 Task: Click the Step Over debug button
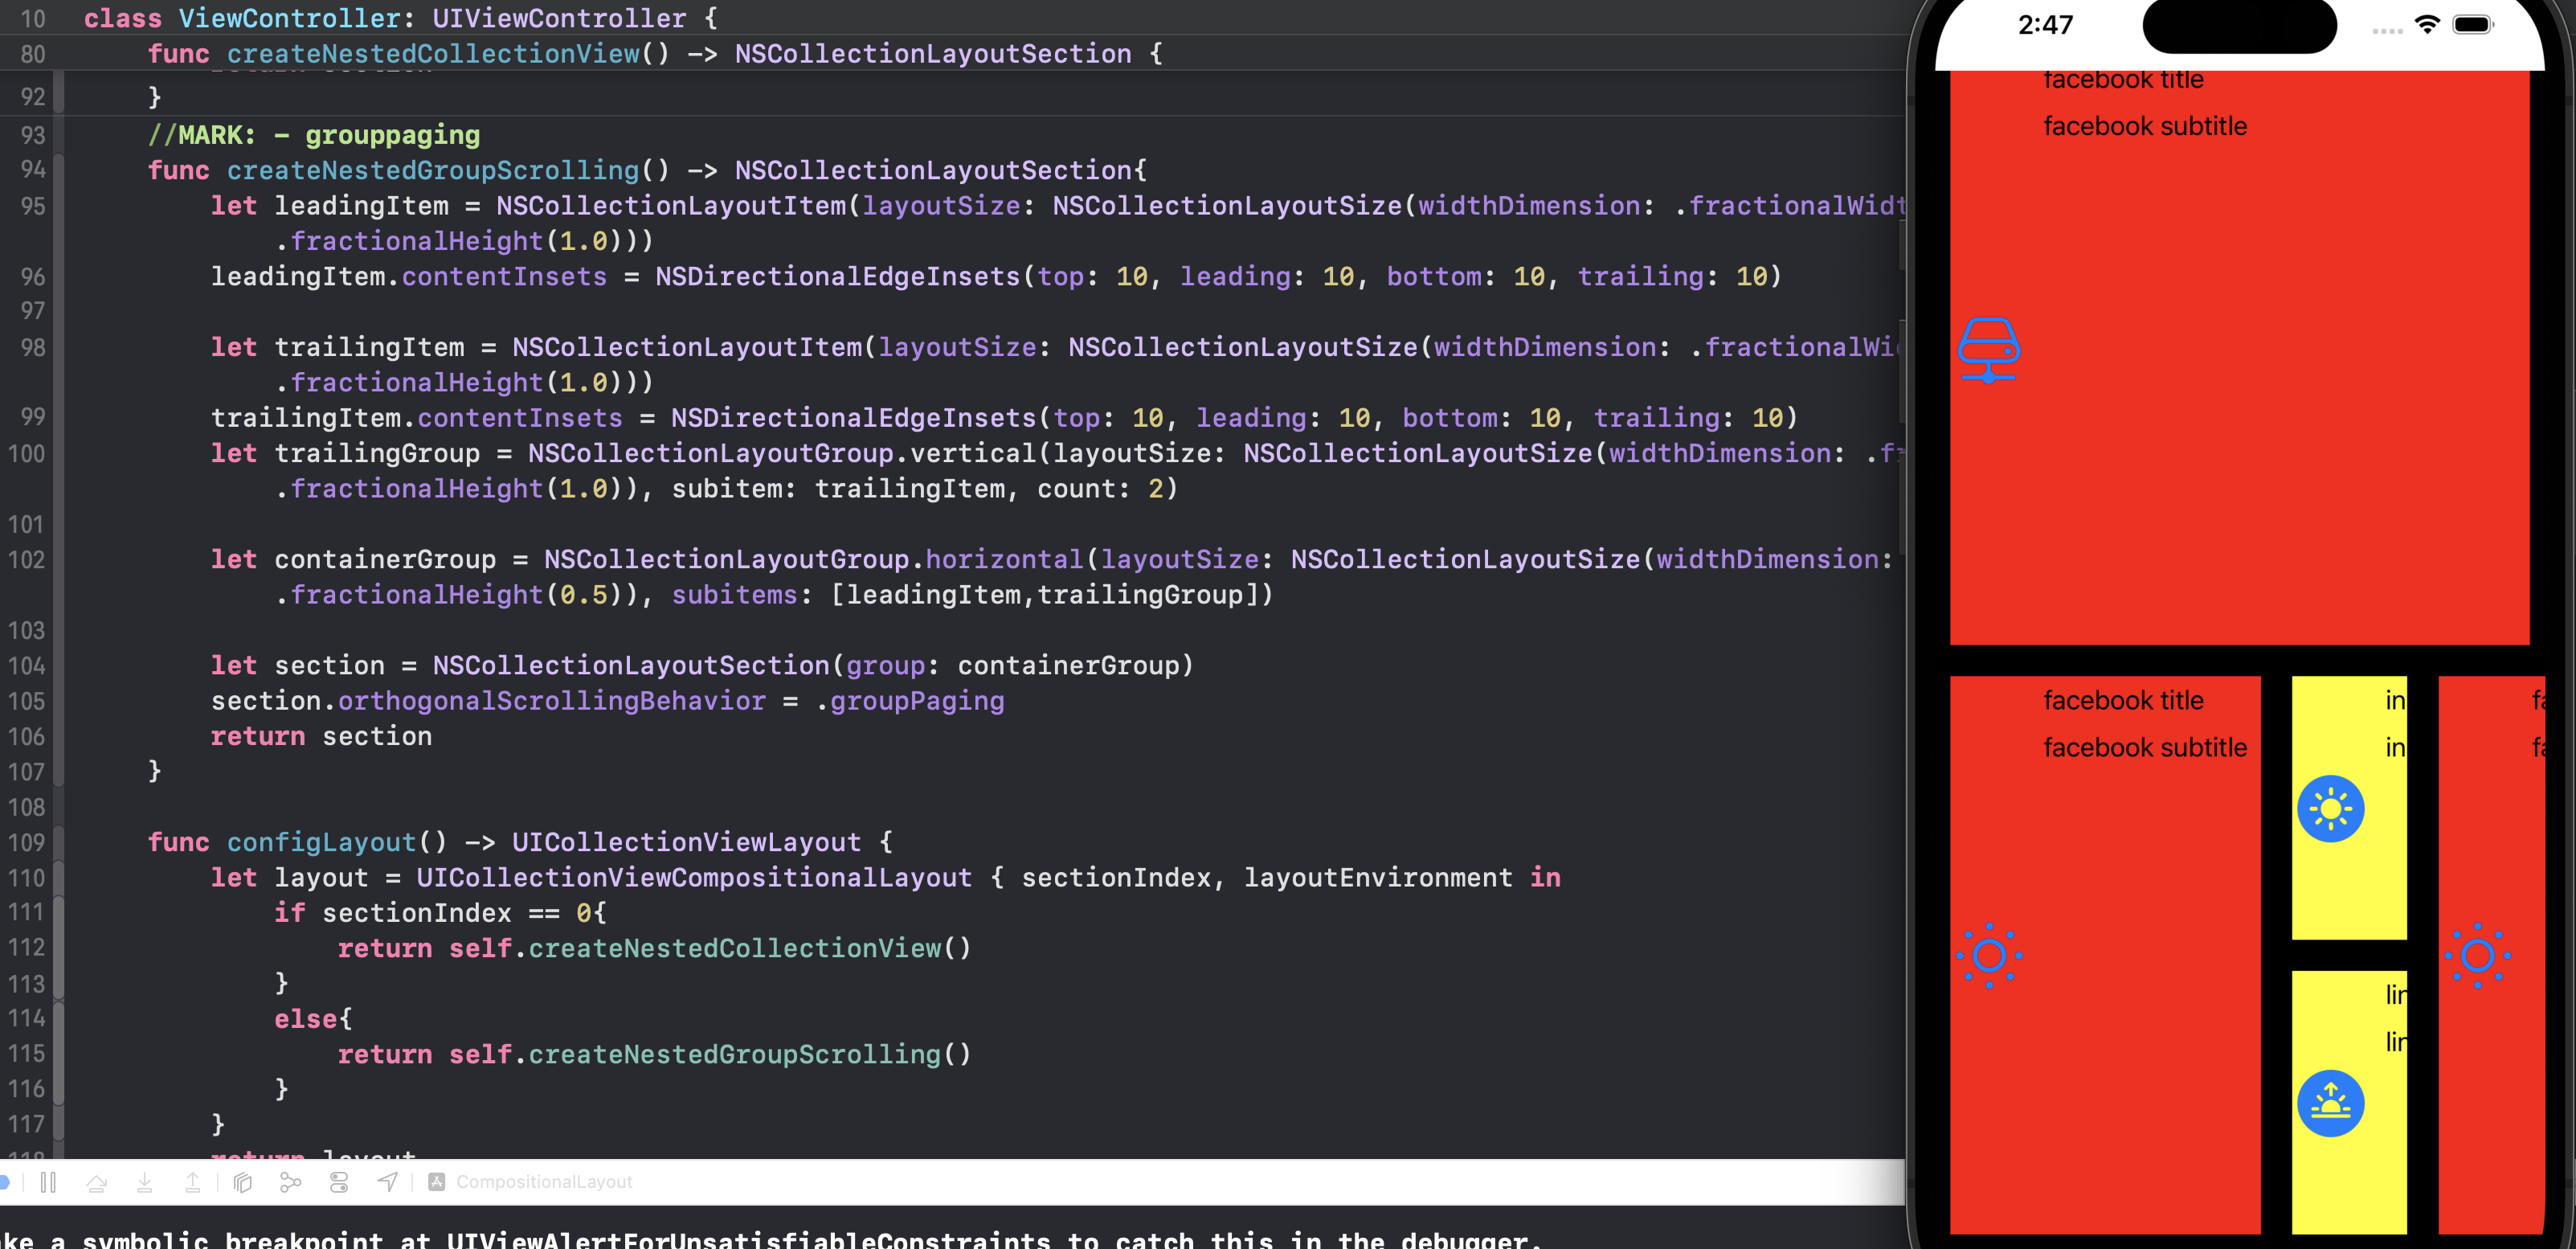(x=97, y=1182)
